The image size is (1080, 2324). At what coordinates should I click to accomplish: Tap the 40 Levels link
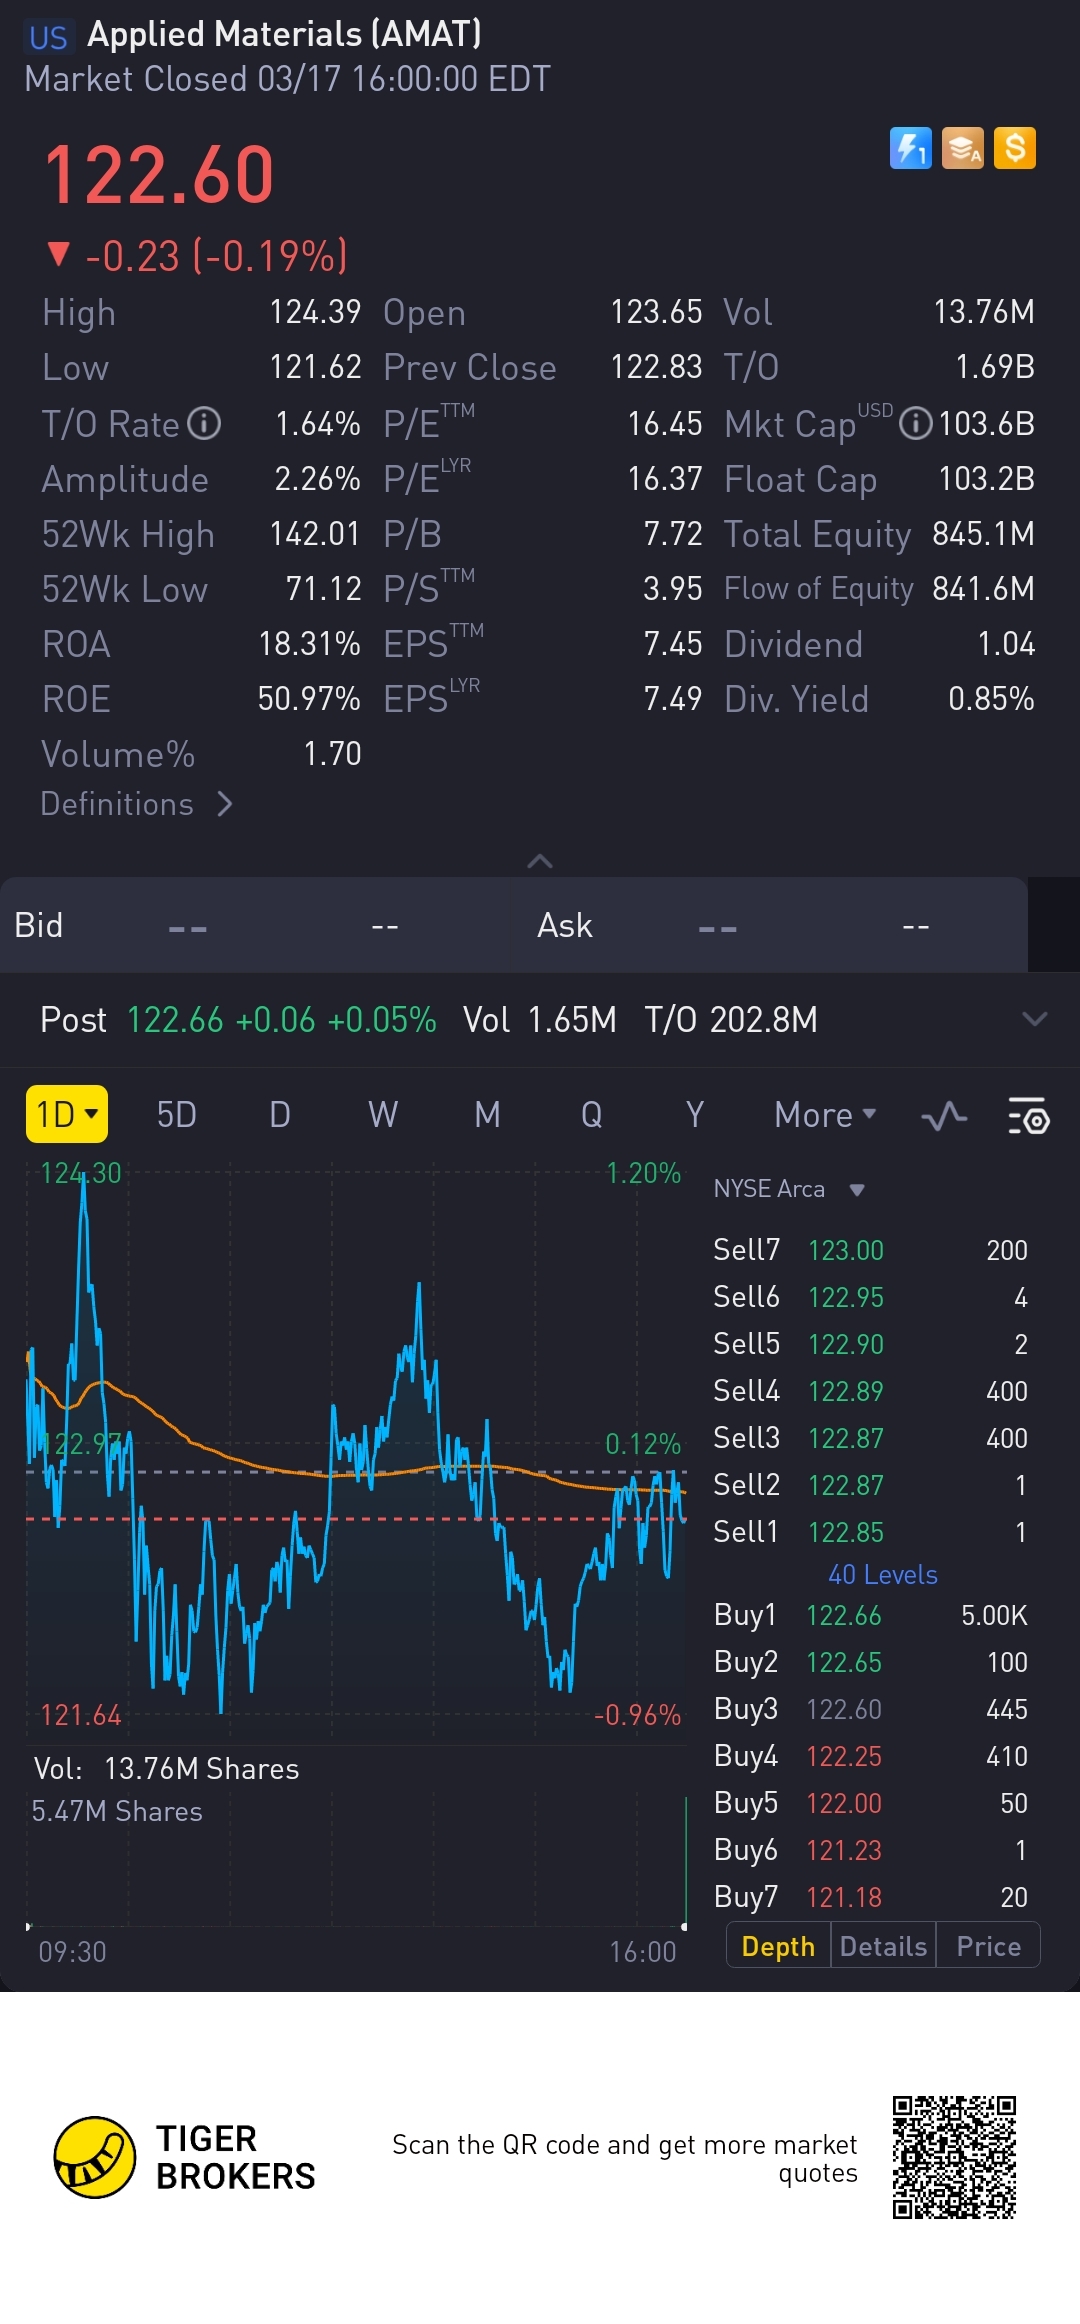pos(882,1575)
